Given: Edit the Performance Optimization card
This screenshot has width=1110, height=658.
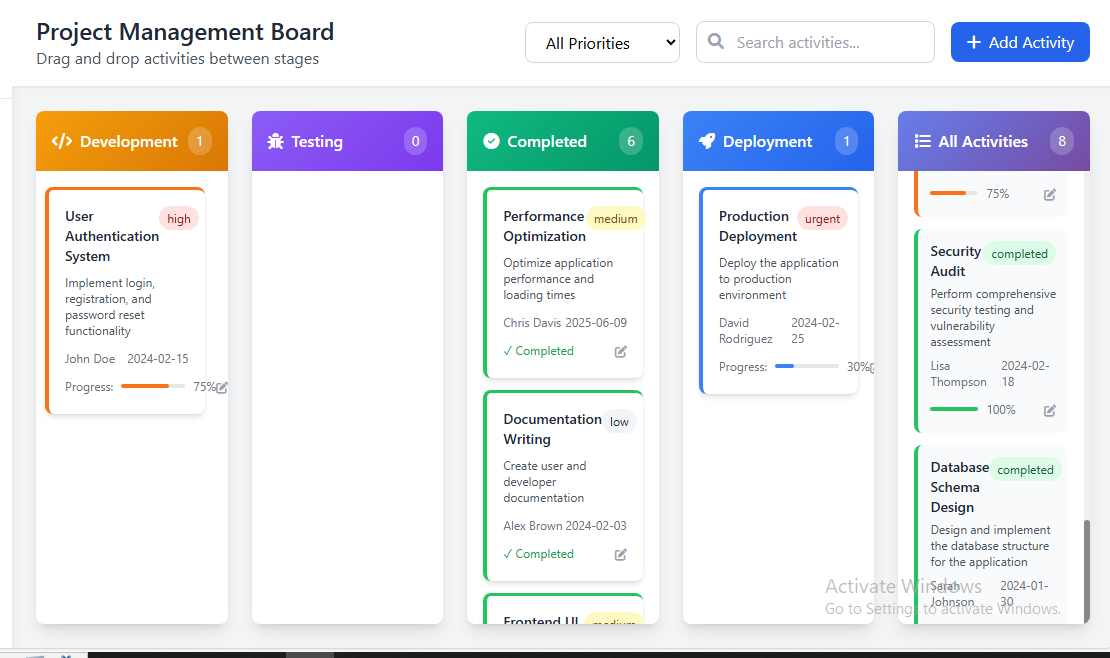Looking at the screenshot, I should pyautogui.click(x=621, y=351).
